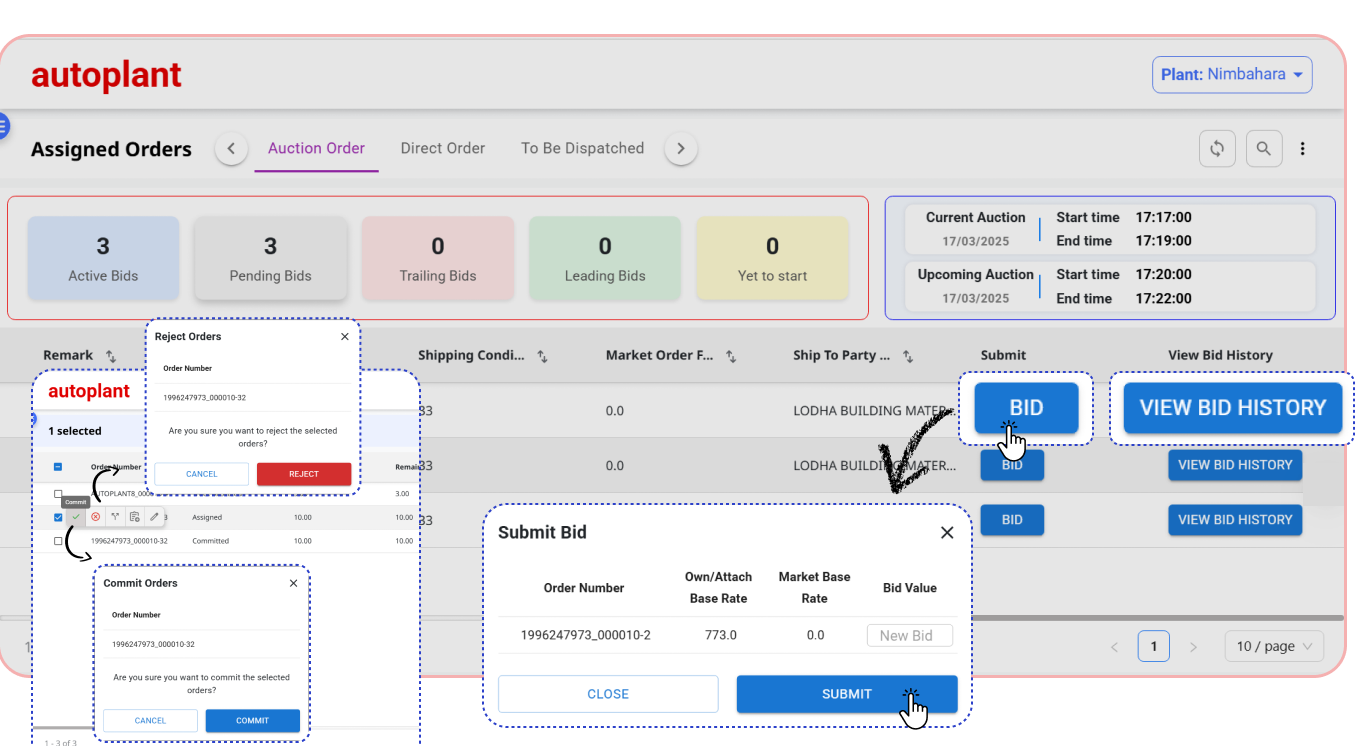Select page 1 in pagination

(x=1153, y=647)
